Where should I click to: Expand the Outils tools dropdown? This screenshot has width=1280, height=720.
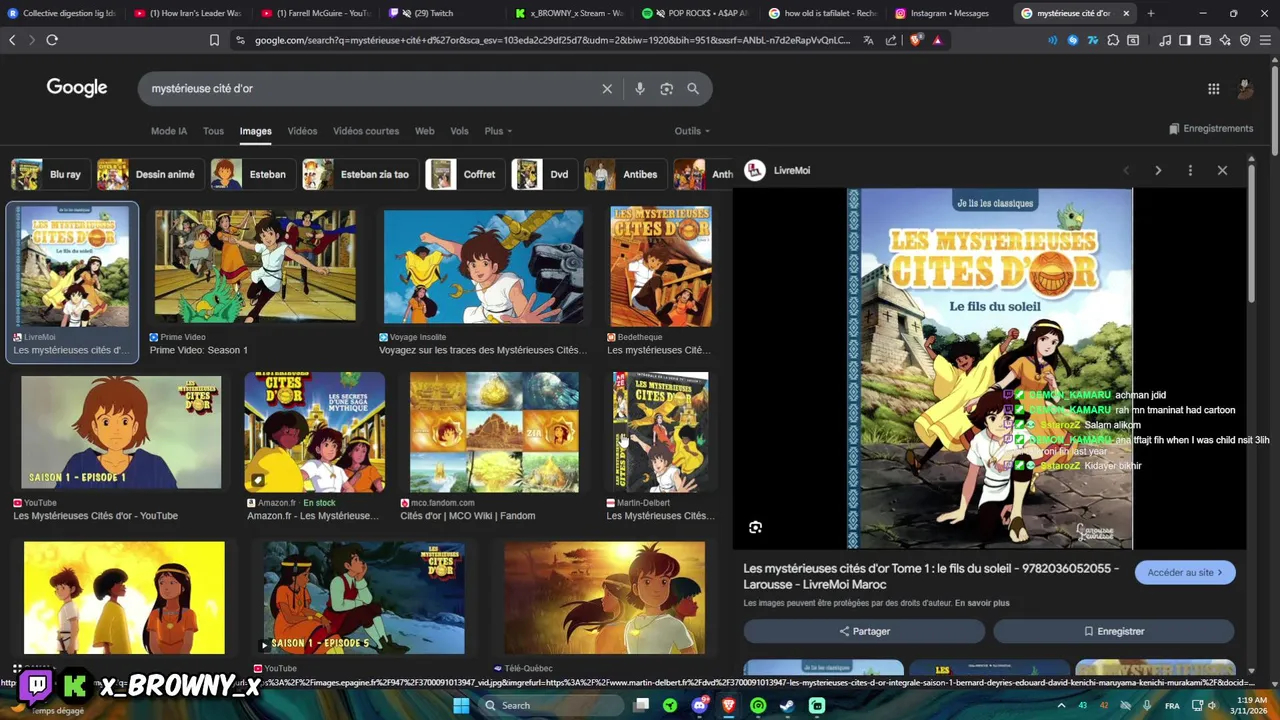tap(692, 131)
